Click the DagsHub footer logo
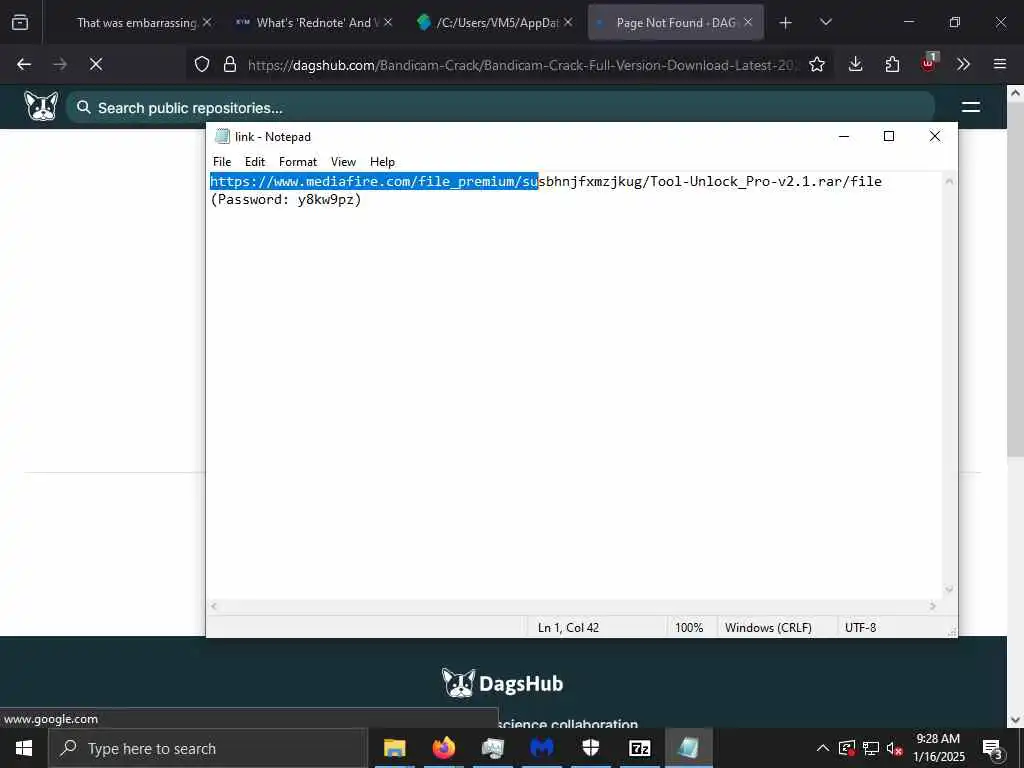 coord(502,683)
